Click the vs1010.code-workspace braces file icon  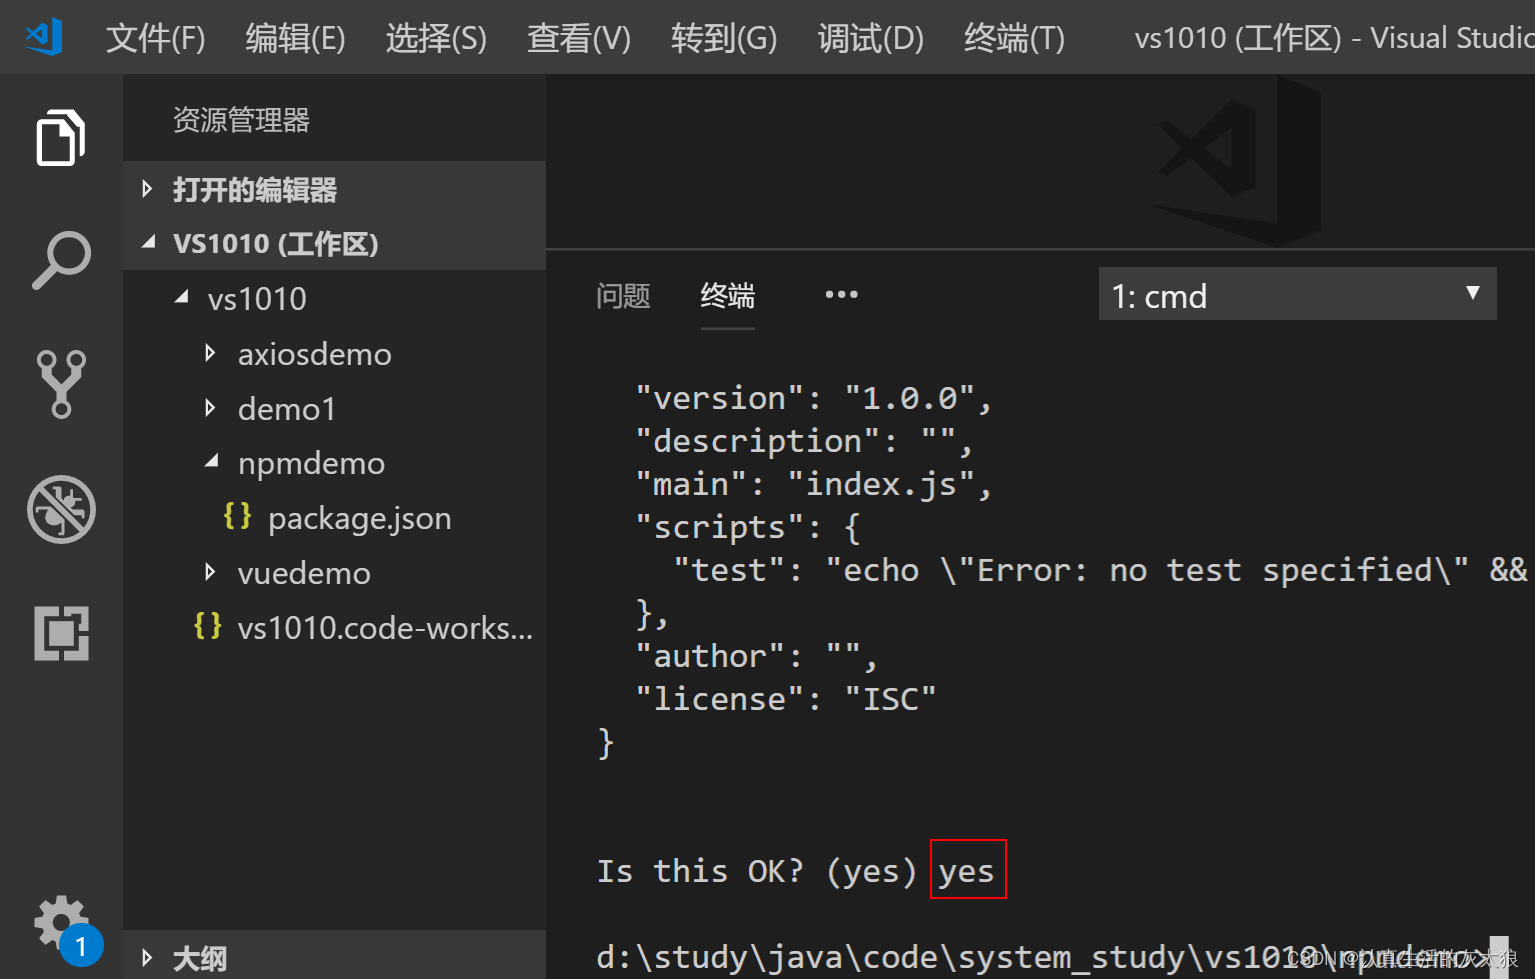207,627
